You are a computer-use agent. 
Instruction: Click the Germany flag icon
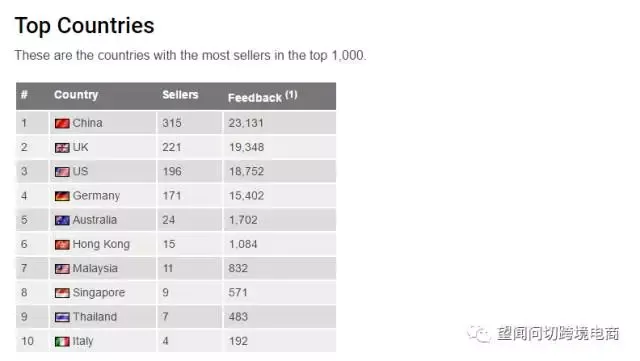click(62, 196)
